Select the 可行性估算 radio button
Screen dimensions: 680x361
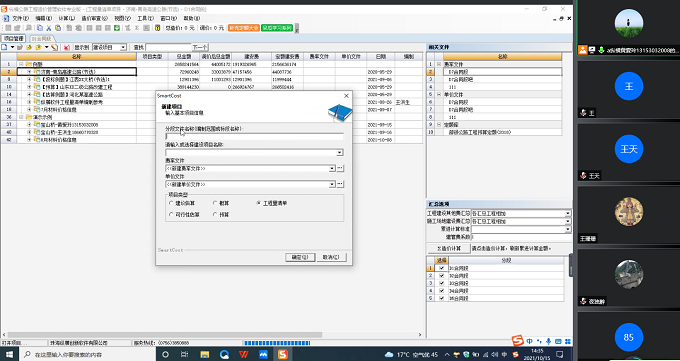pos(171,214)
